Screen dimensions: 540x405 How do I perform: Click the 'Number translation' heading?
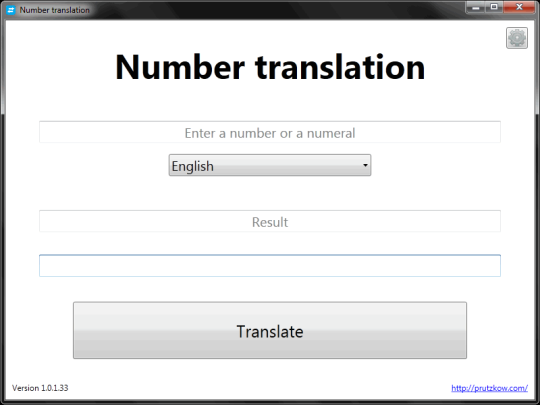270,67
